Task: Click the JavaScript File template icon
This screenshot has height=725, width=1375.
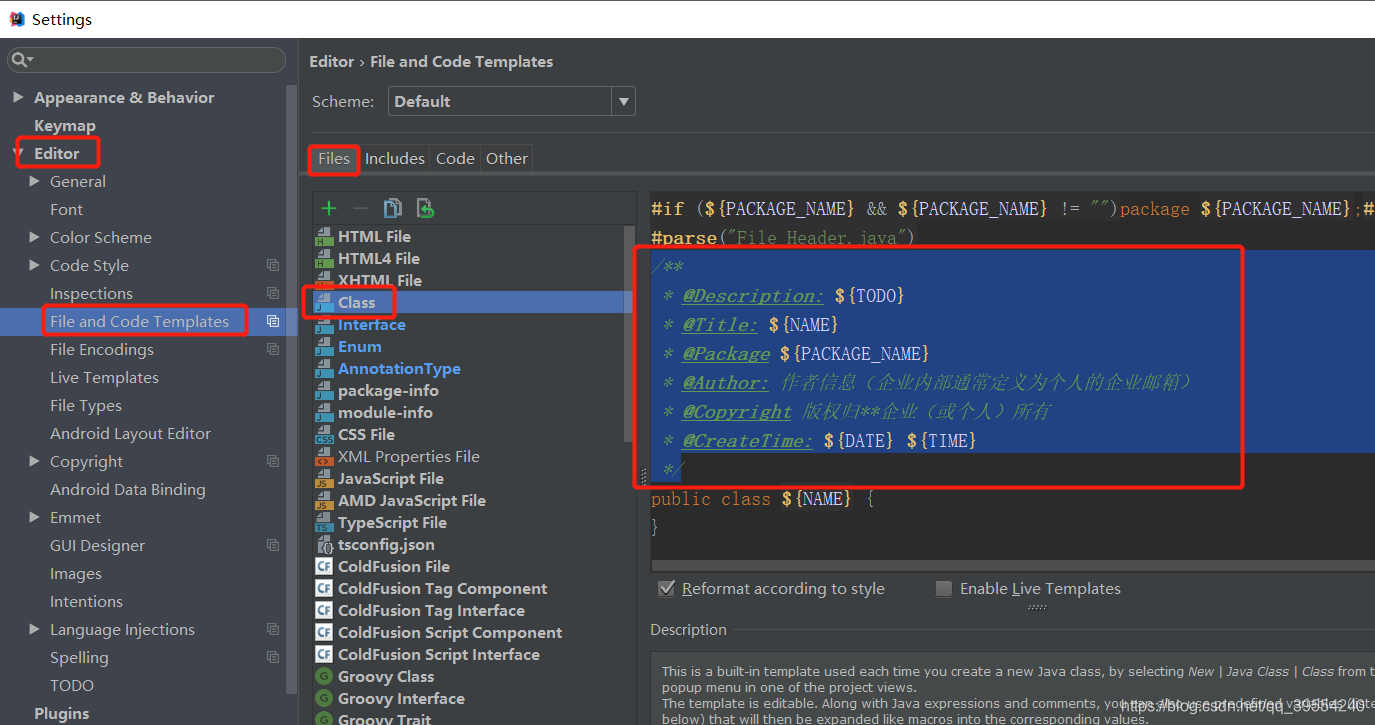Action: [324, 479]
